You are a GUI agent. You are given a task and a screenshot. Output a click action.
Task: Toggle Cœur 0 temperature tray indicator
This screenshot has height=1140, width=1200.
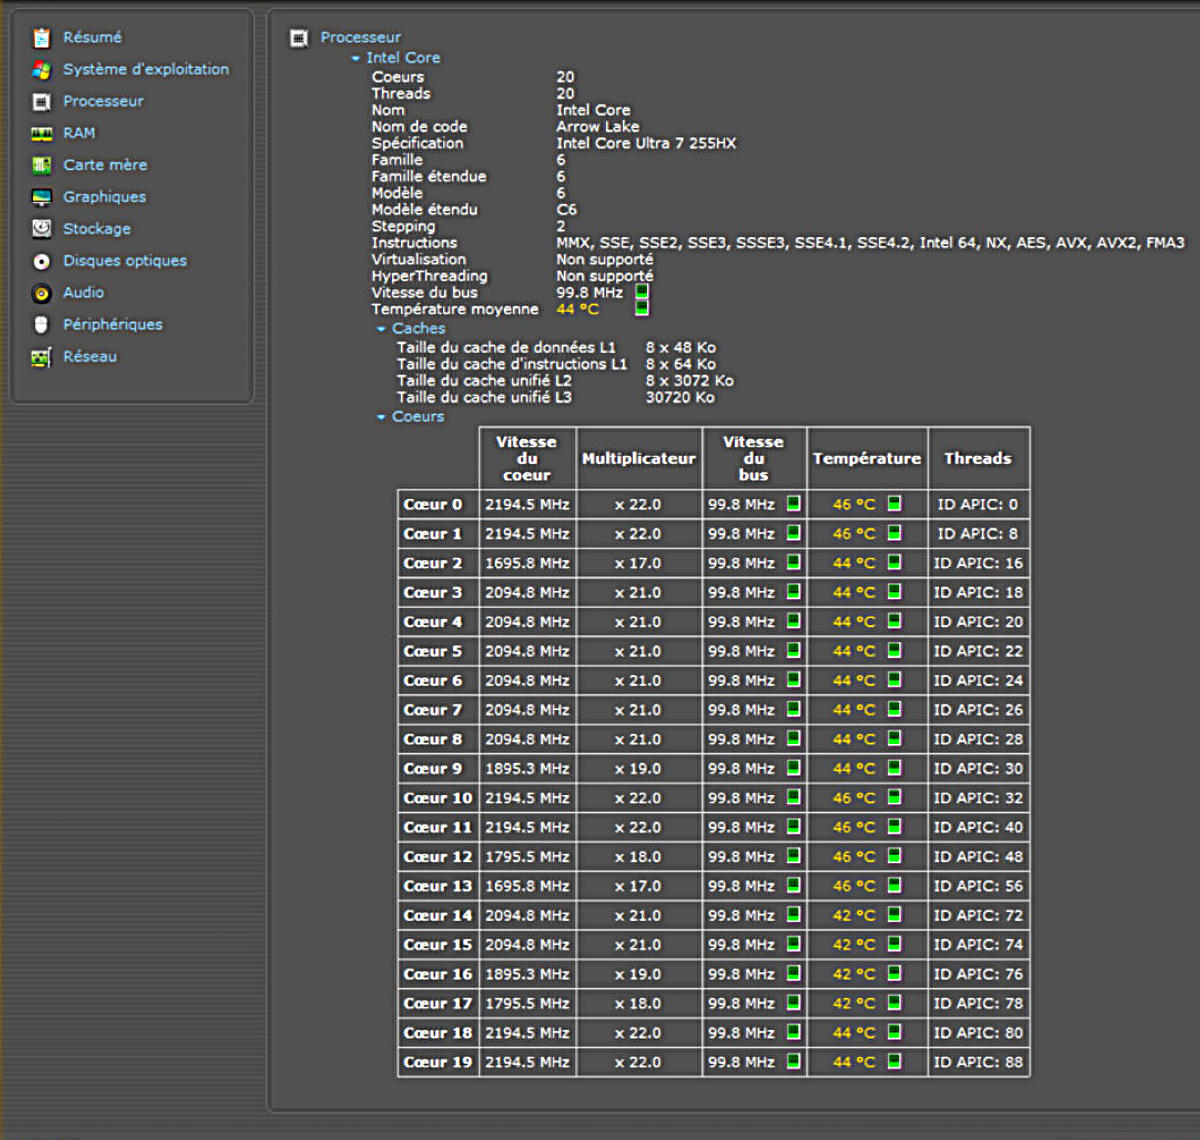pyautogui.click(x=894, y=504)
